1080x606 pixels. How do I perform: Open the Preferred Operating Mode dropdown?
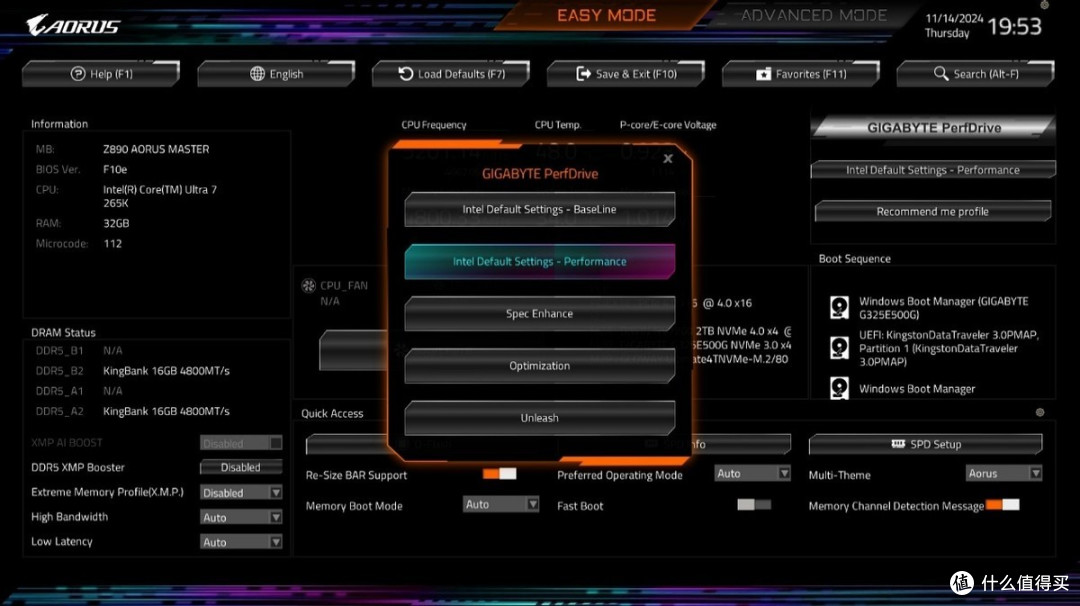coord(753,473)
